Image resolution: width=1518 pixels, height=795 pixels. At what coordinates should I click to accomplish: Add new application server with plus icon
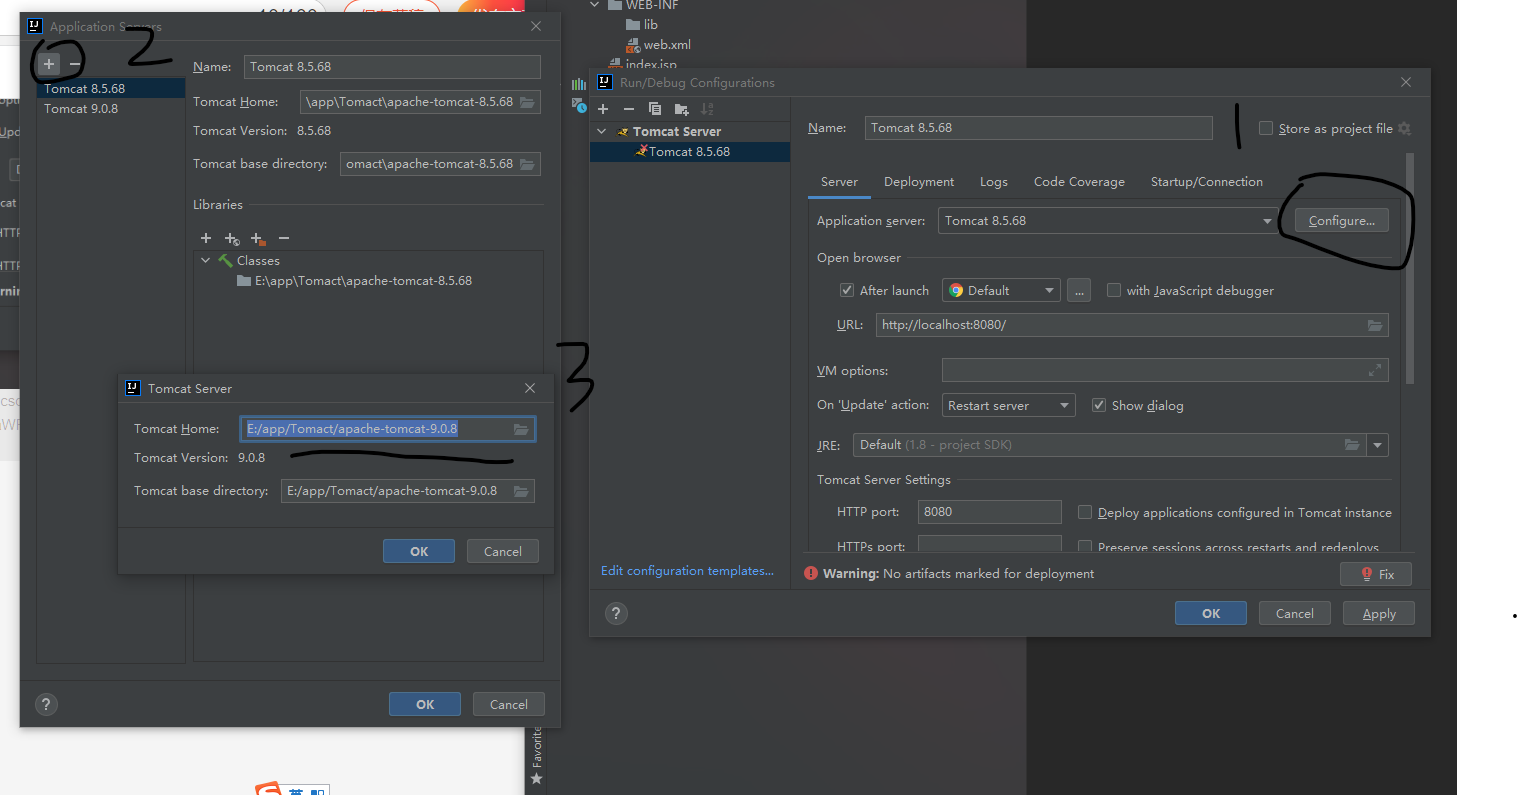pyautogui.click(x=49, y=64)
